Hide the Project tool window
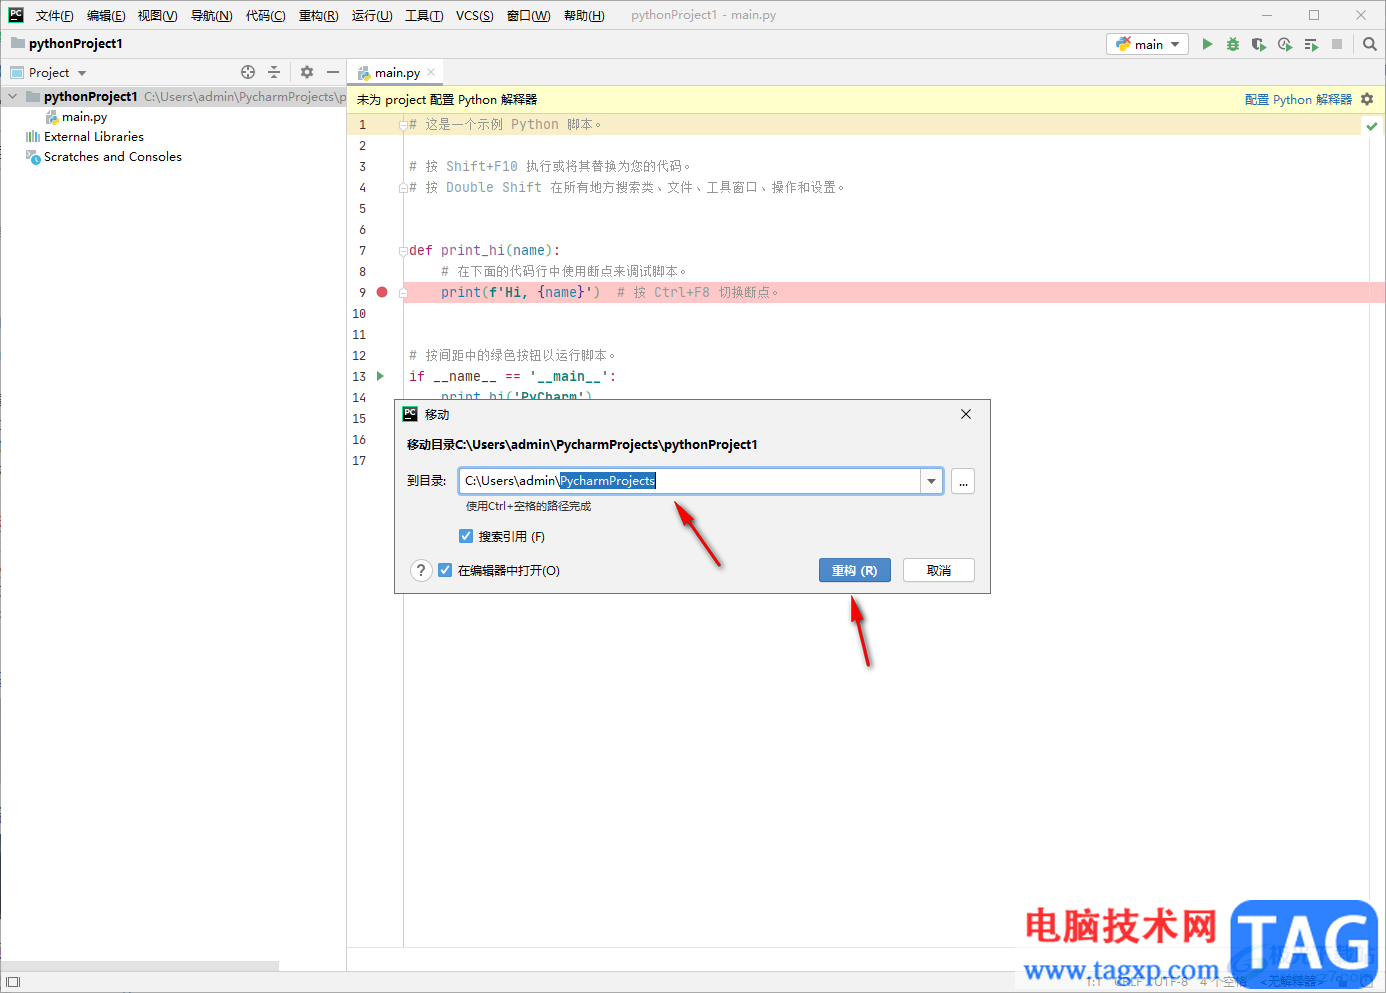Screen dimensions: 1386x993 (333, 72)
